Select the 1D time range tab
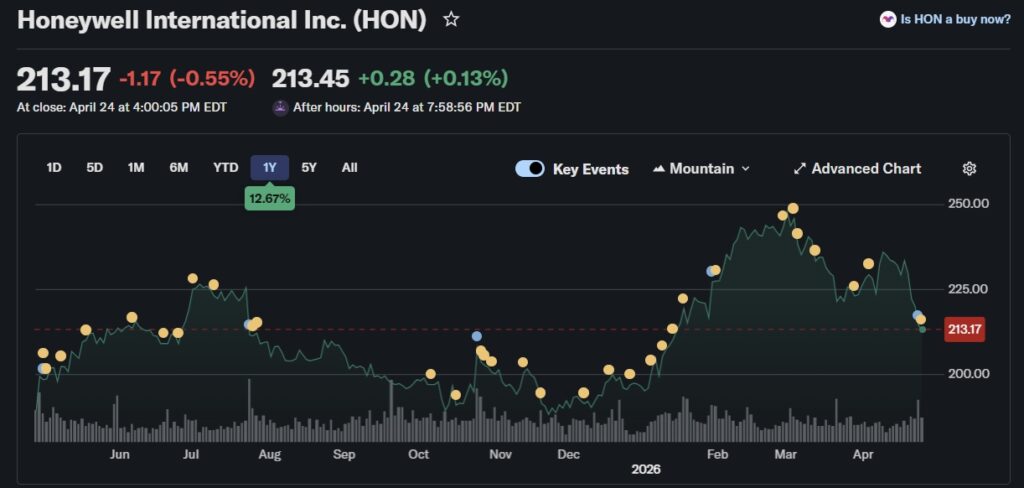The width and height of the screenshot is (1024, 488). tap(54, 168)
